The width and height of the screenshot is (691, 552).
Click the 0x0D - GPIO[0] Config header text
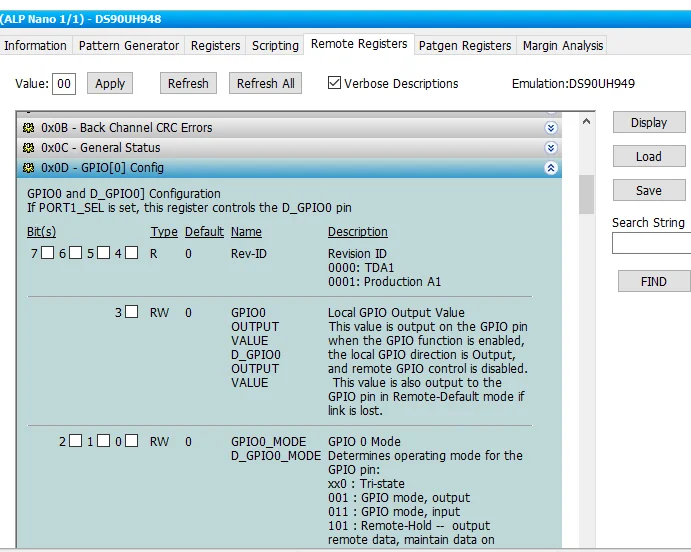pyautogui.click(x=102, y=168)
